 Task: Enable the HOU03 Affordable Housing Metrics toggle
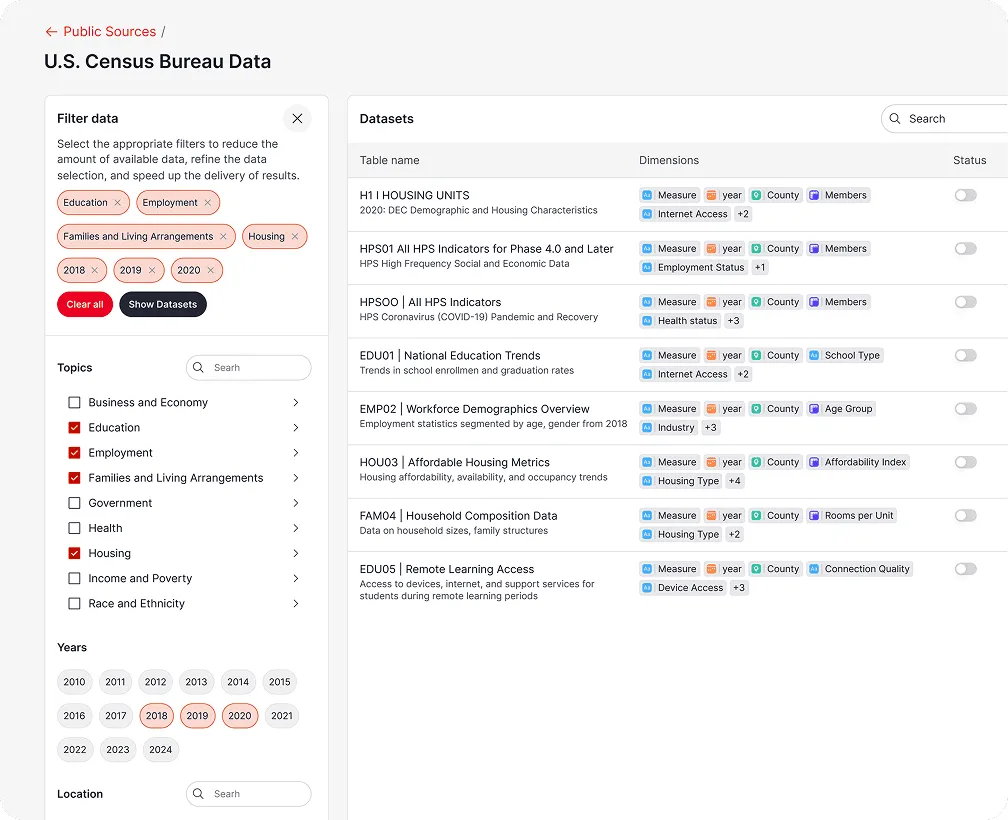(966, 462)
